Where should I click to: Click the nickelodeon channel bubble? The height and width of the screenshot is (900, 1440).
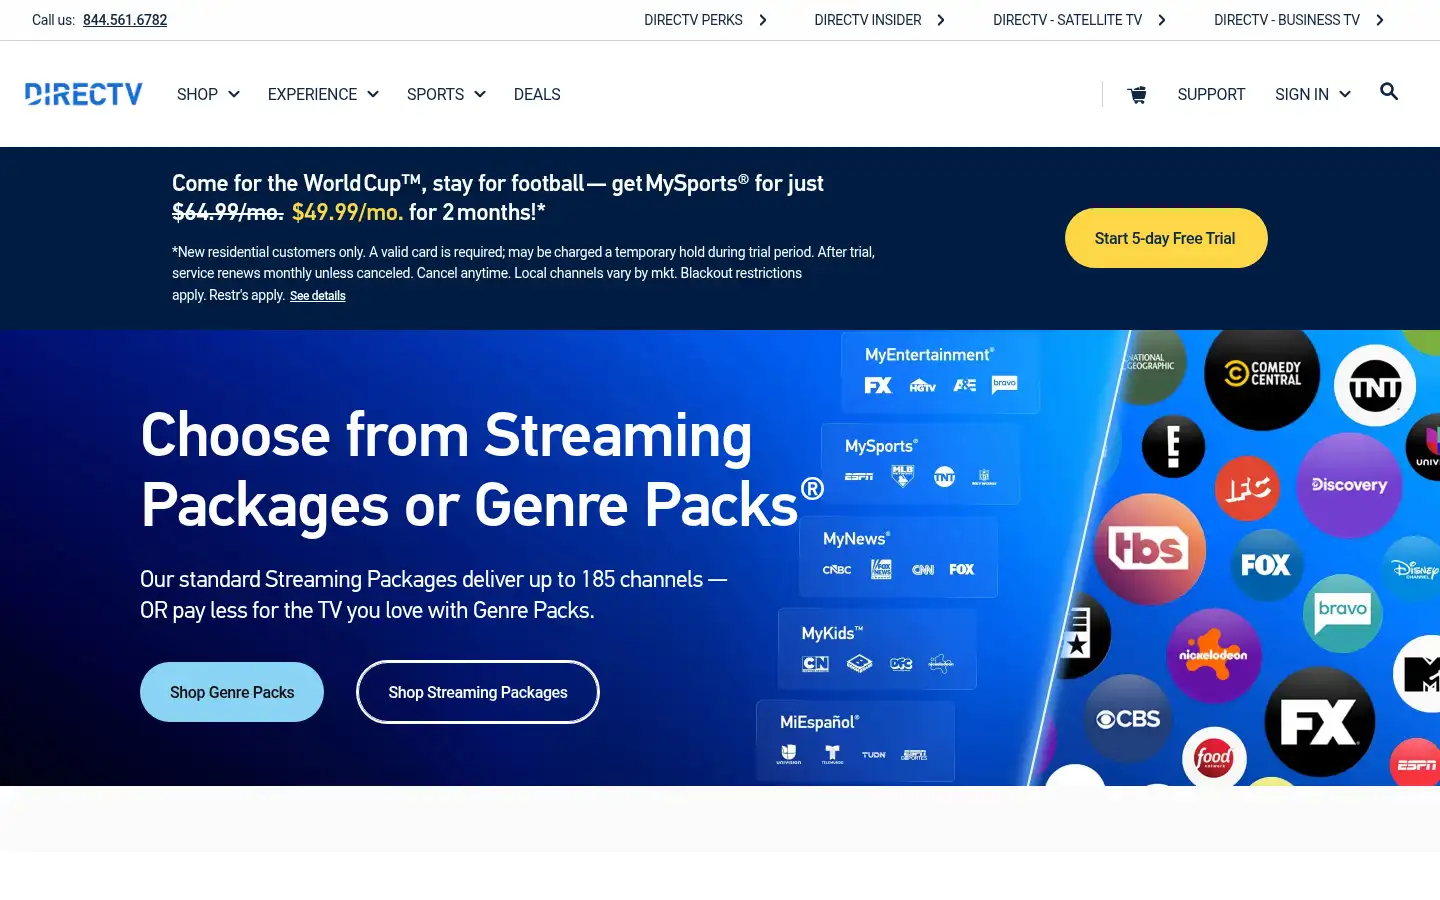(1213, 656)
